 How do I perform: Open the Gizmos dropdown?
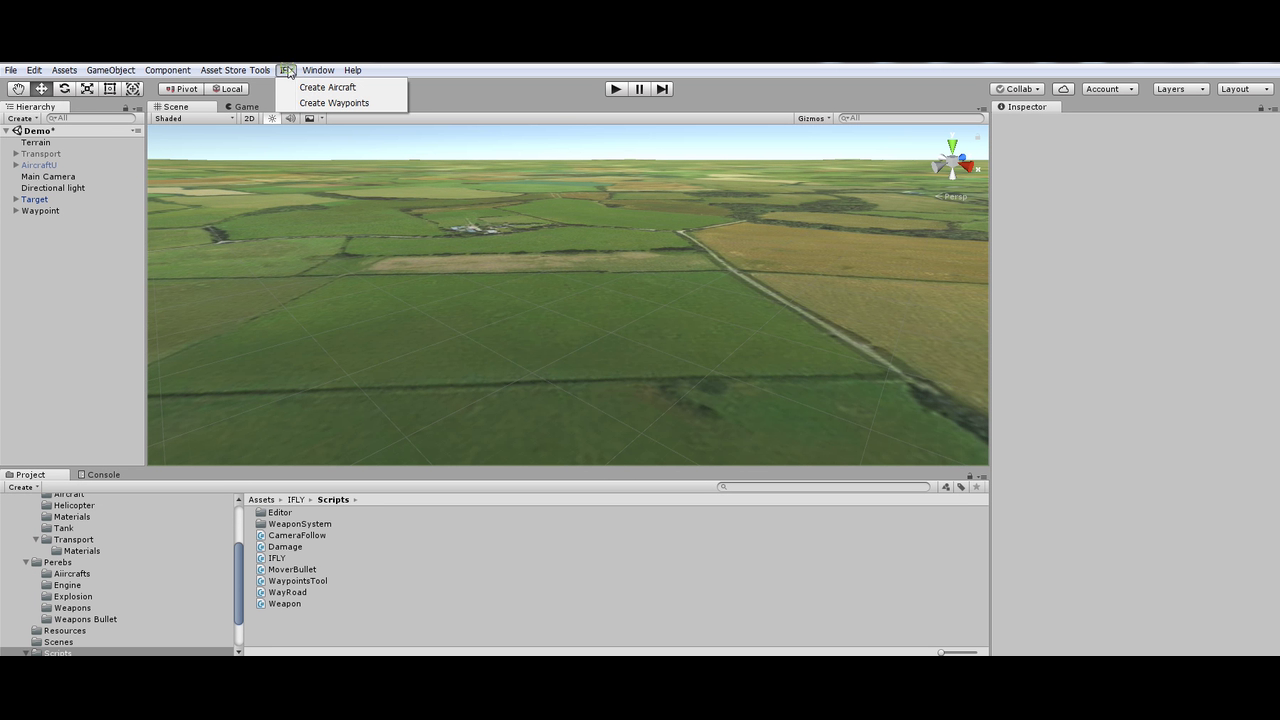pos(814,118)
